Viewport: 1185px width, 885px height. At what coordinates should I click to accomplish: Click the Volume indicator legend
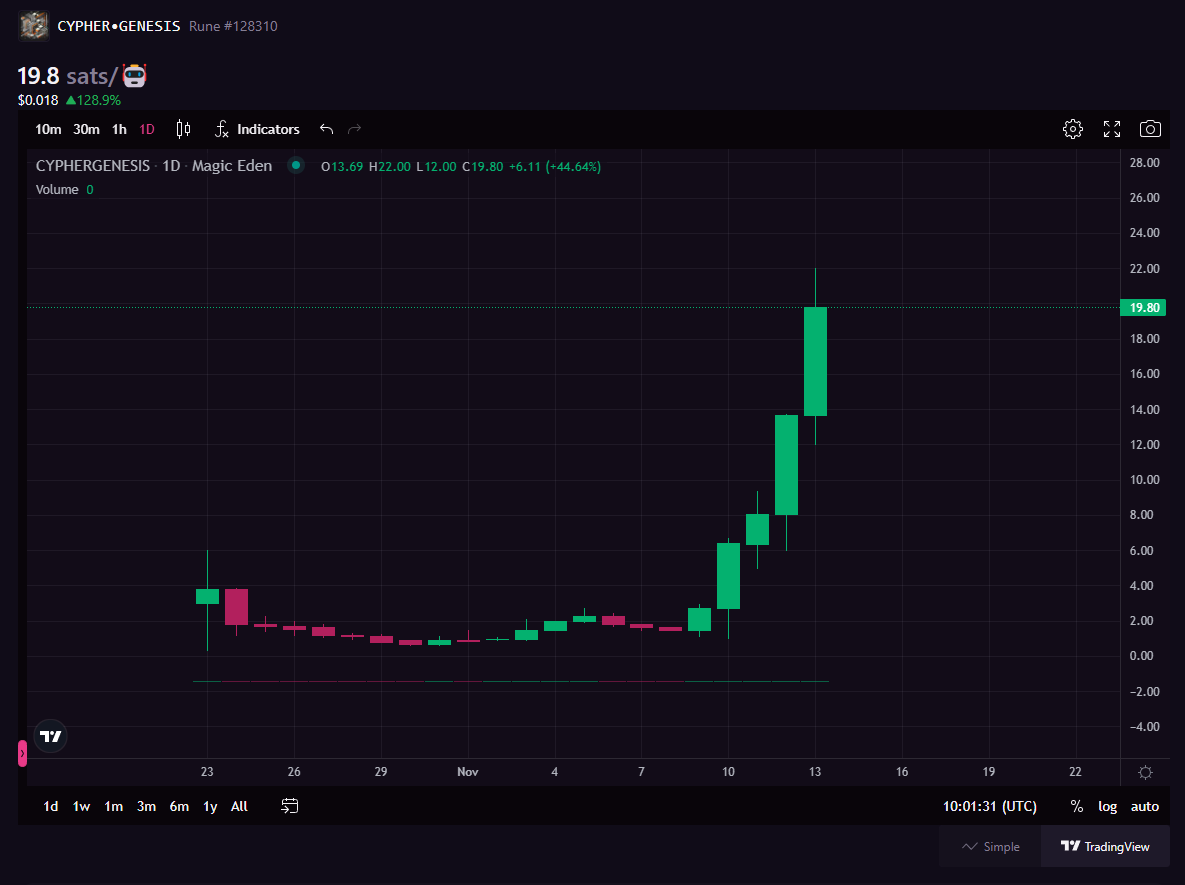(57, 190)
